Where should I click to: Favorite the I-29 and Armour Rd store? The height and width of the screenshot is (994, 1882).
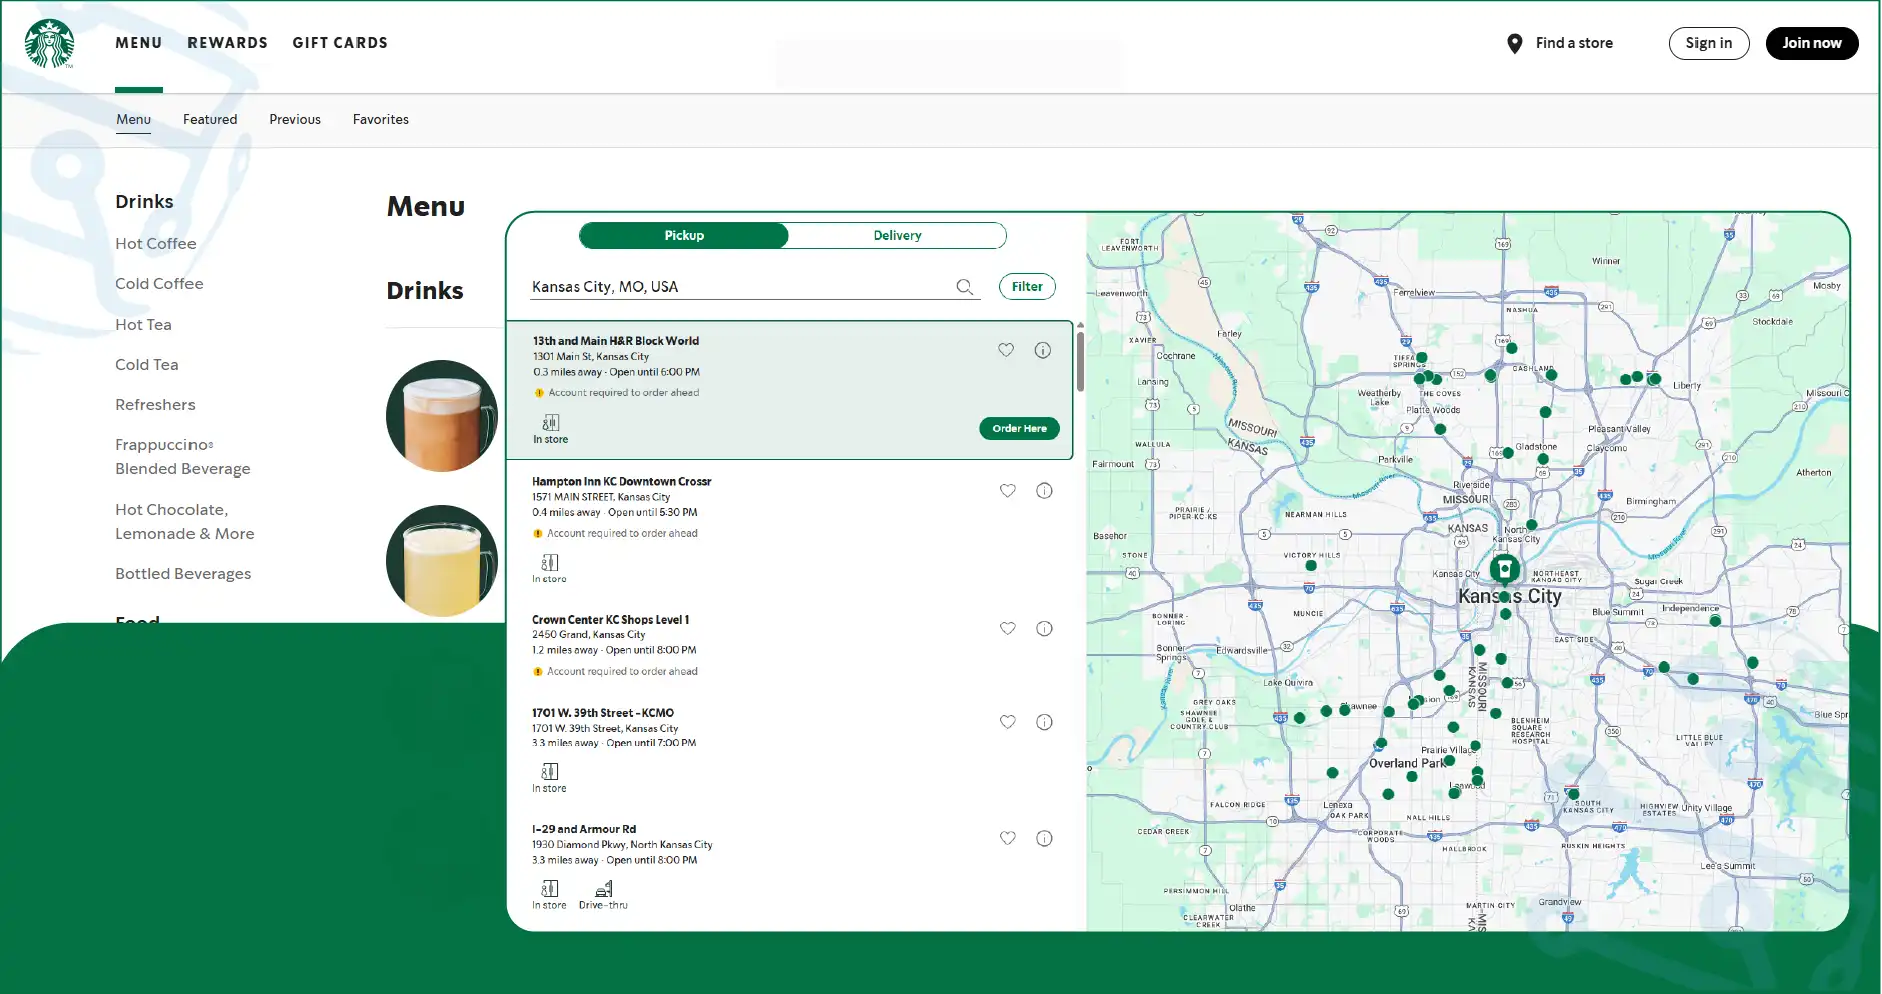[x=1008, y=838]
